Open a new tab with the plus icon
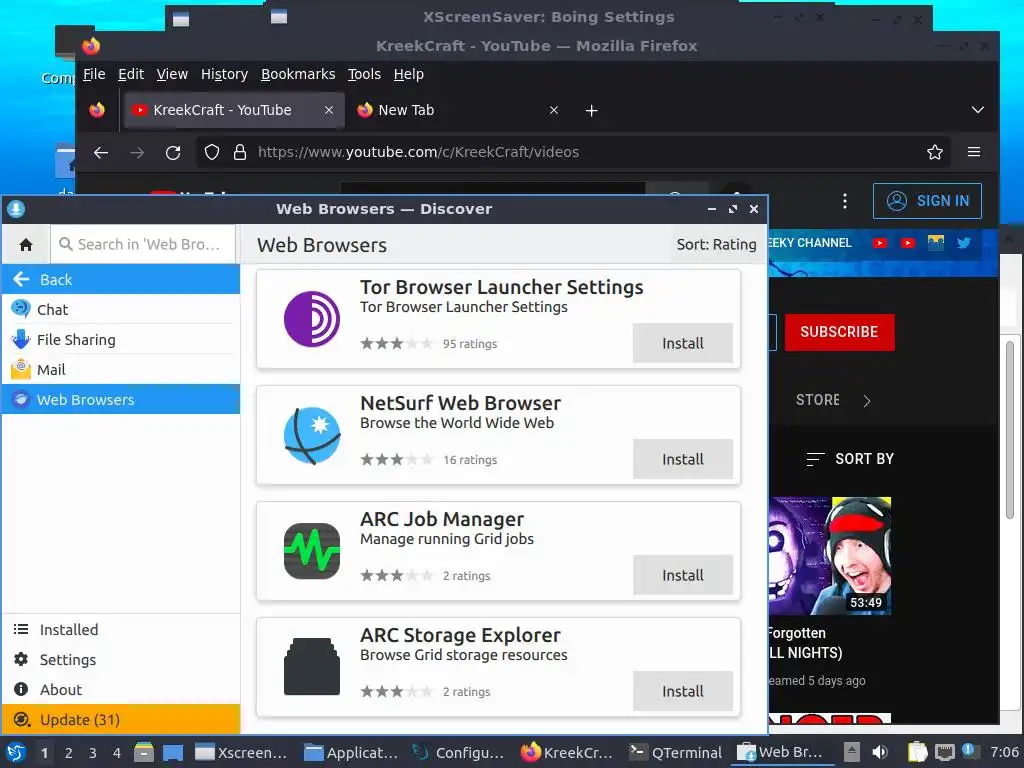The image size is (1024, 768). (591, 110)
